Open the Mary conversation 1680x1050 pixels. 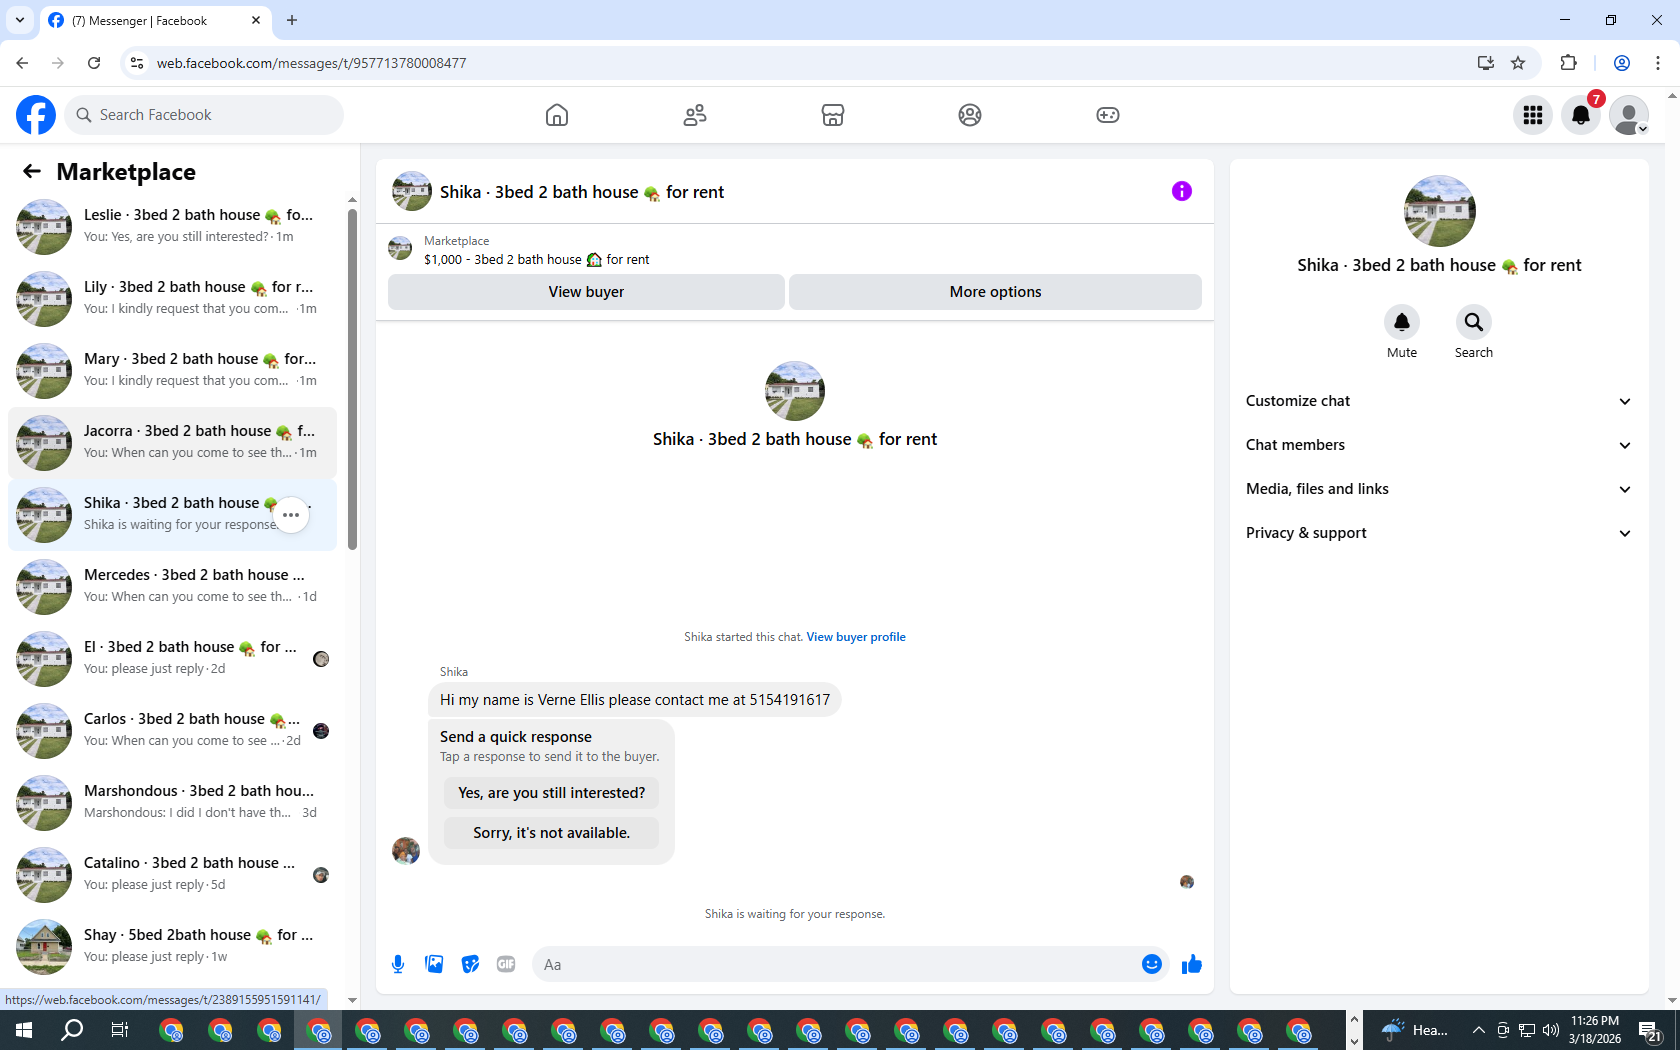(172, 370)
